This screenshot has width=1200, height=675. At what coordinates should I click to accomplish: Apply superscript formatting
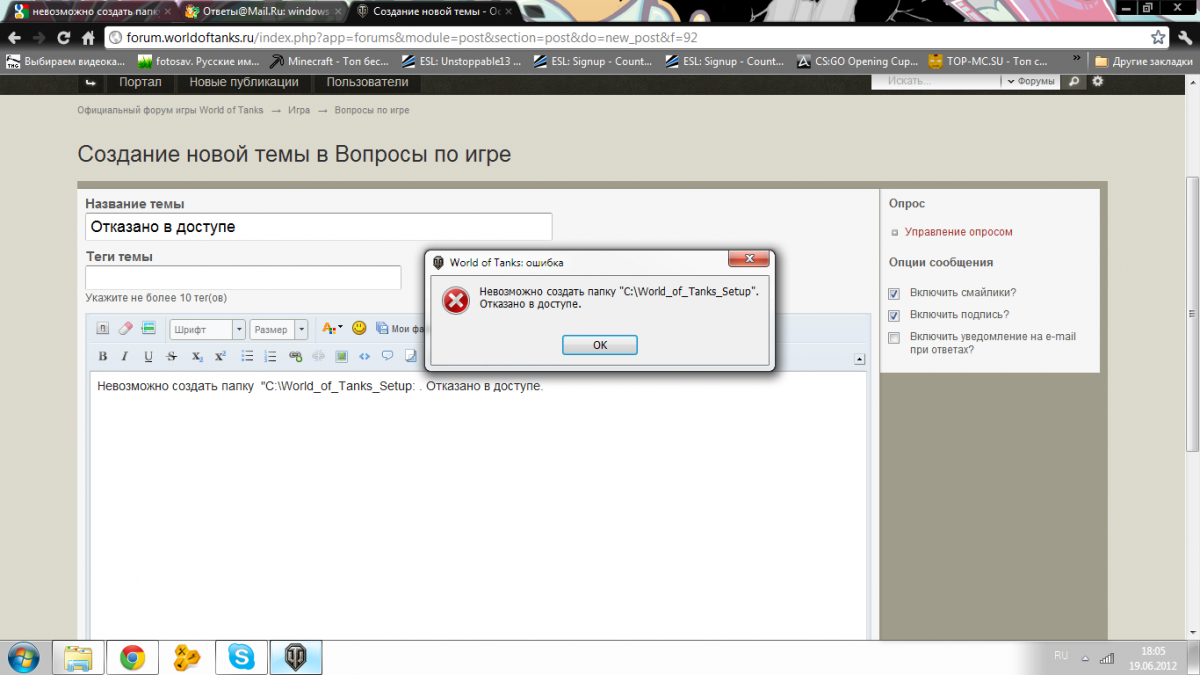(x=220, y=356)
